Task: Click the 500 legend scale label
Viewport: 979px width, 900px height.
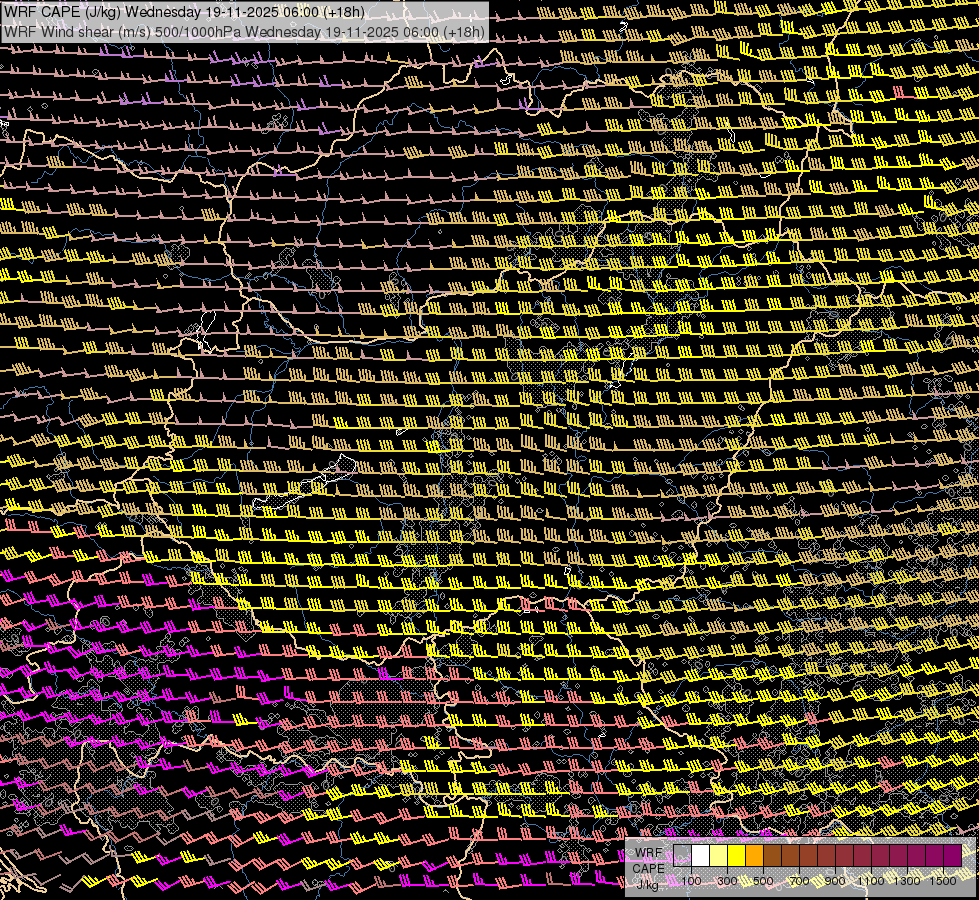Action: pyautogui.click(x=763, y=881)
